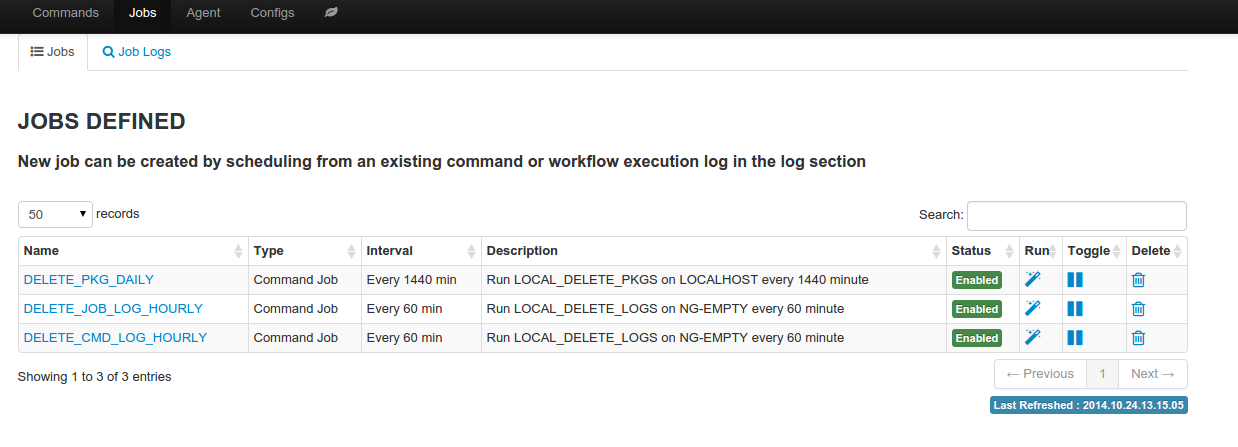Open the DELETE_PKG_DAILY job link
Image resolution: width=1238 pixels, height=447 pixels.
pyautogui.click(x=89, y=280)
